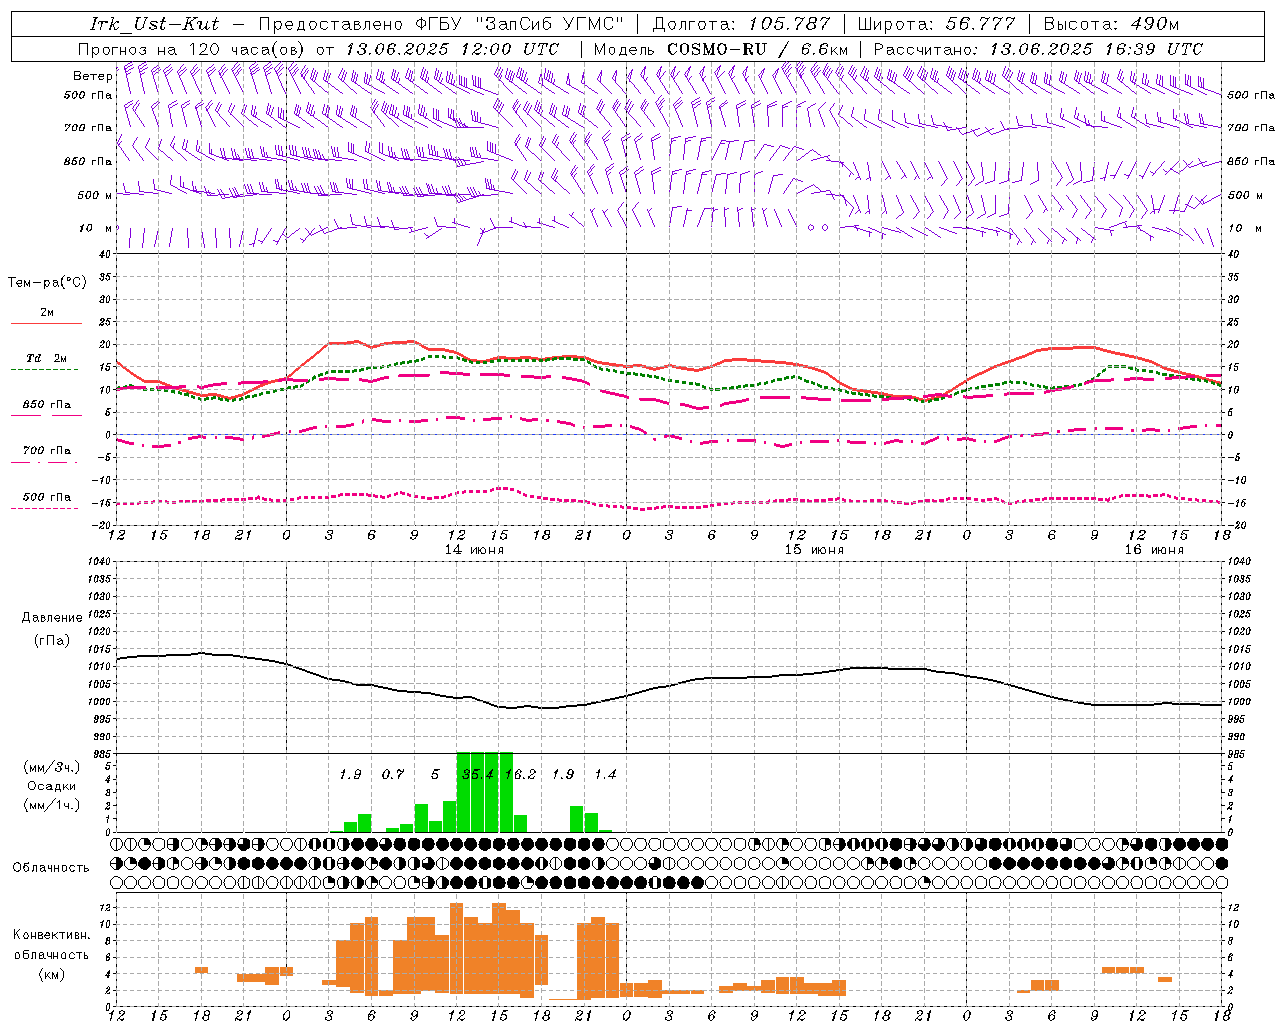The height and width of the screenshot is (1024, 1280).
Task: Click the red 2м legend line sample
Action: pyautogui.click(x=46, y=324)
